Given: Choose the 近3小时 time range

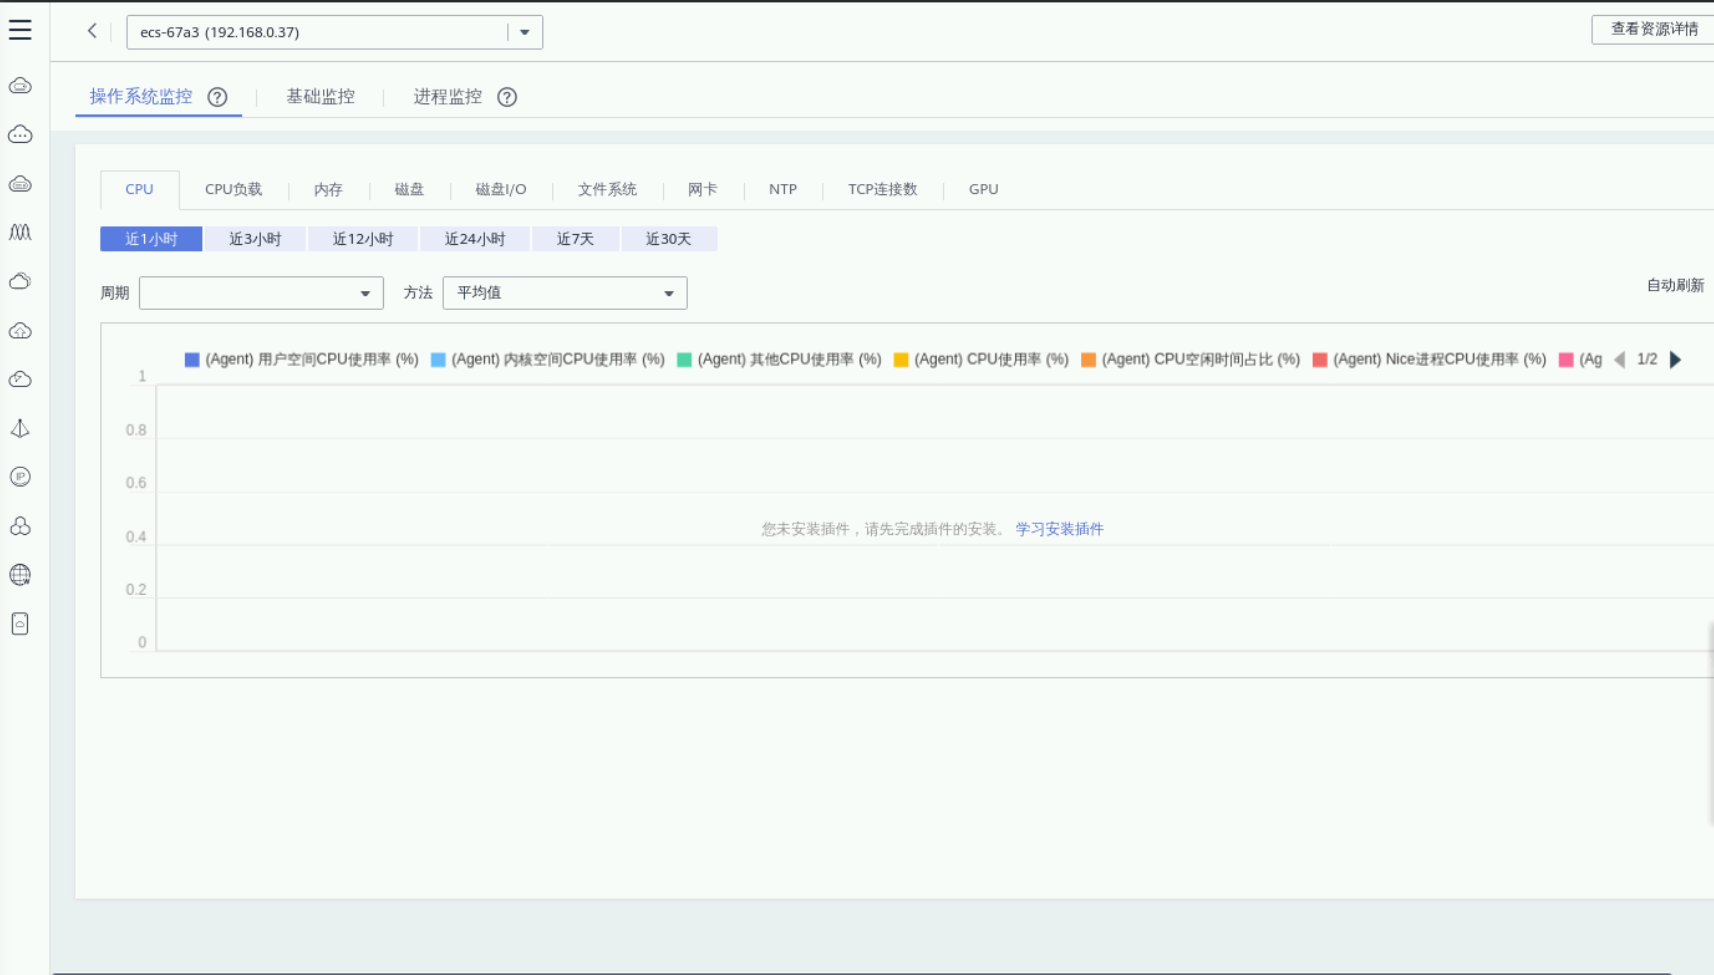Looking at the screenshot, I should tap(255, 239).
